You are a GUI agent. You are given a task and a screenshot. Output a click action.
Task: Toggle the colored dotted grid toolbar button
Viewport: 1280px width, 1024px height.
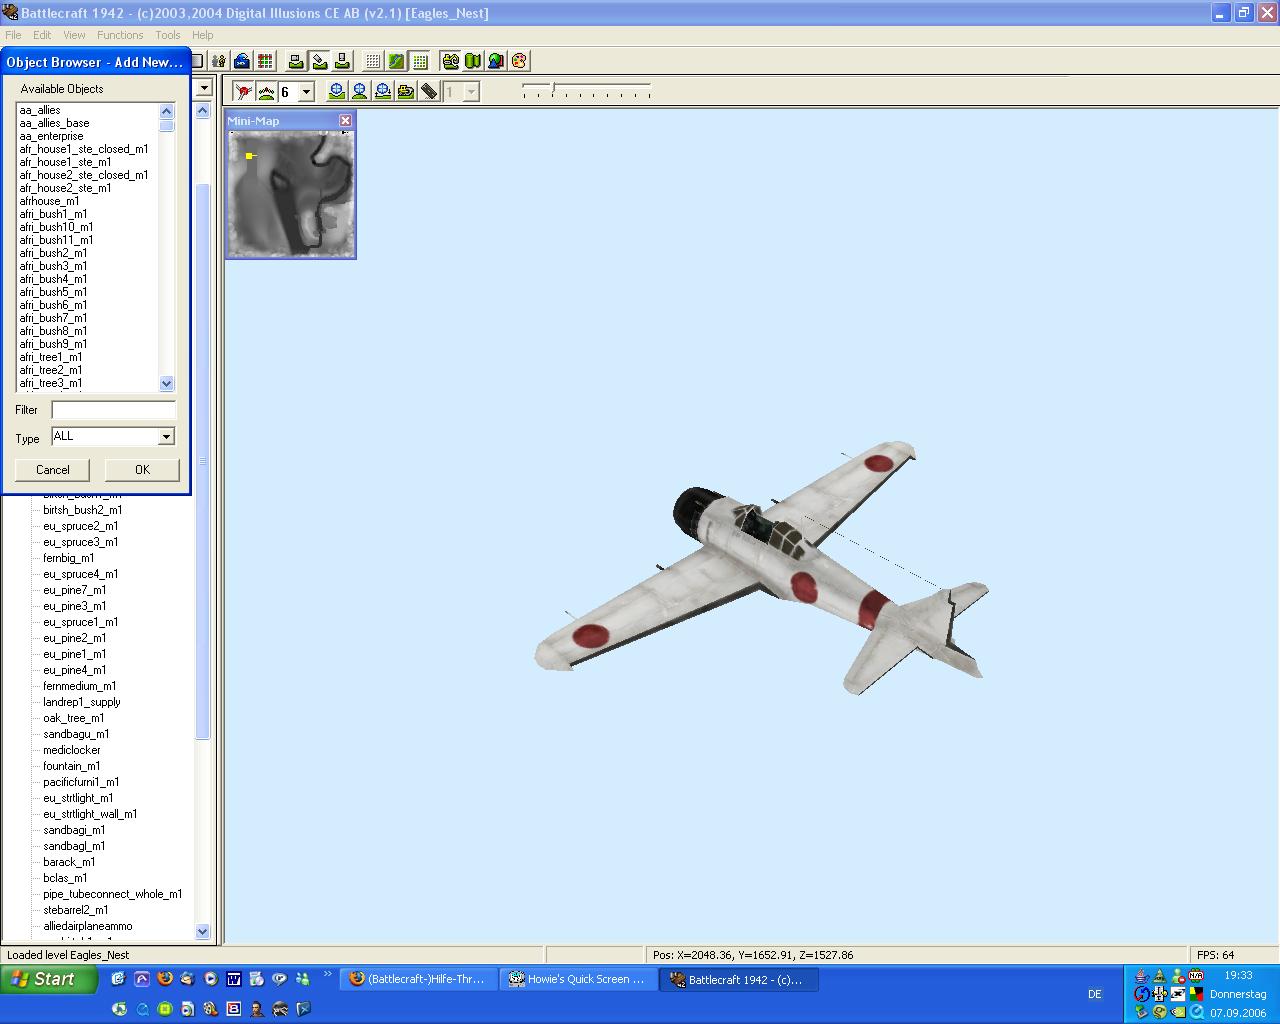(x=420, y=61)
